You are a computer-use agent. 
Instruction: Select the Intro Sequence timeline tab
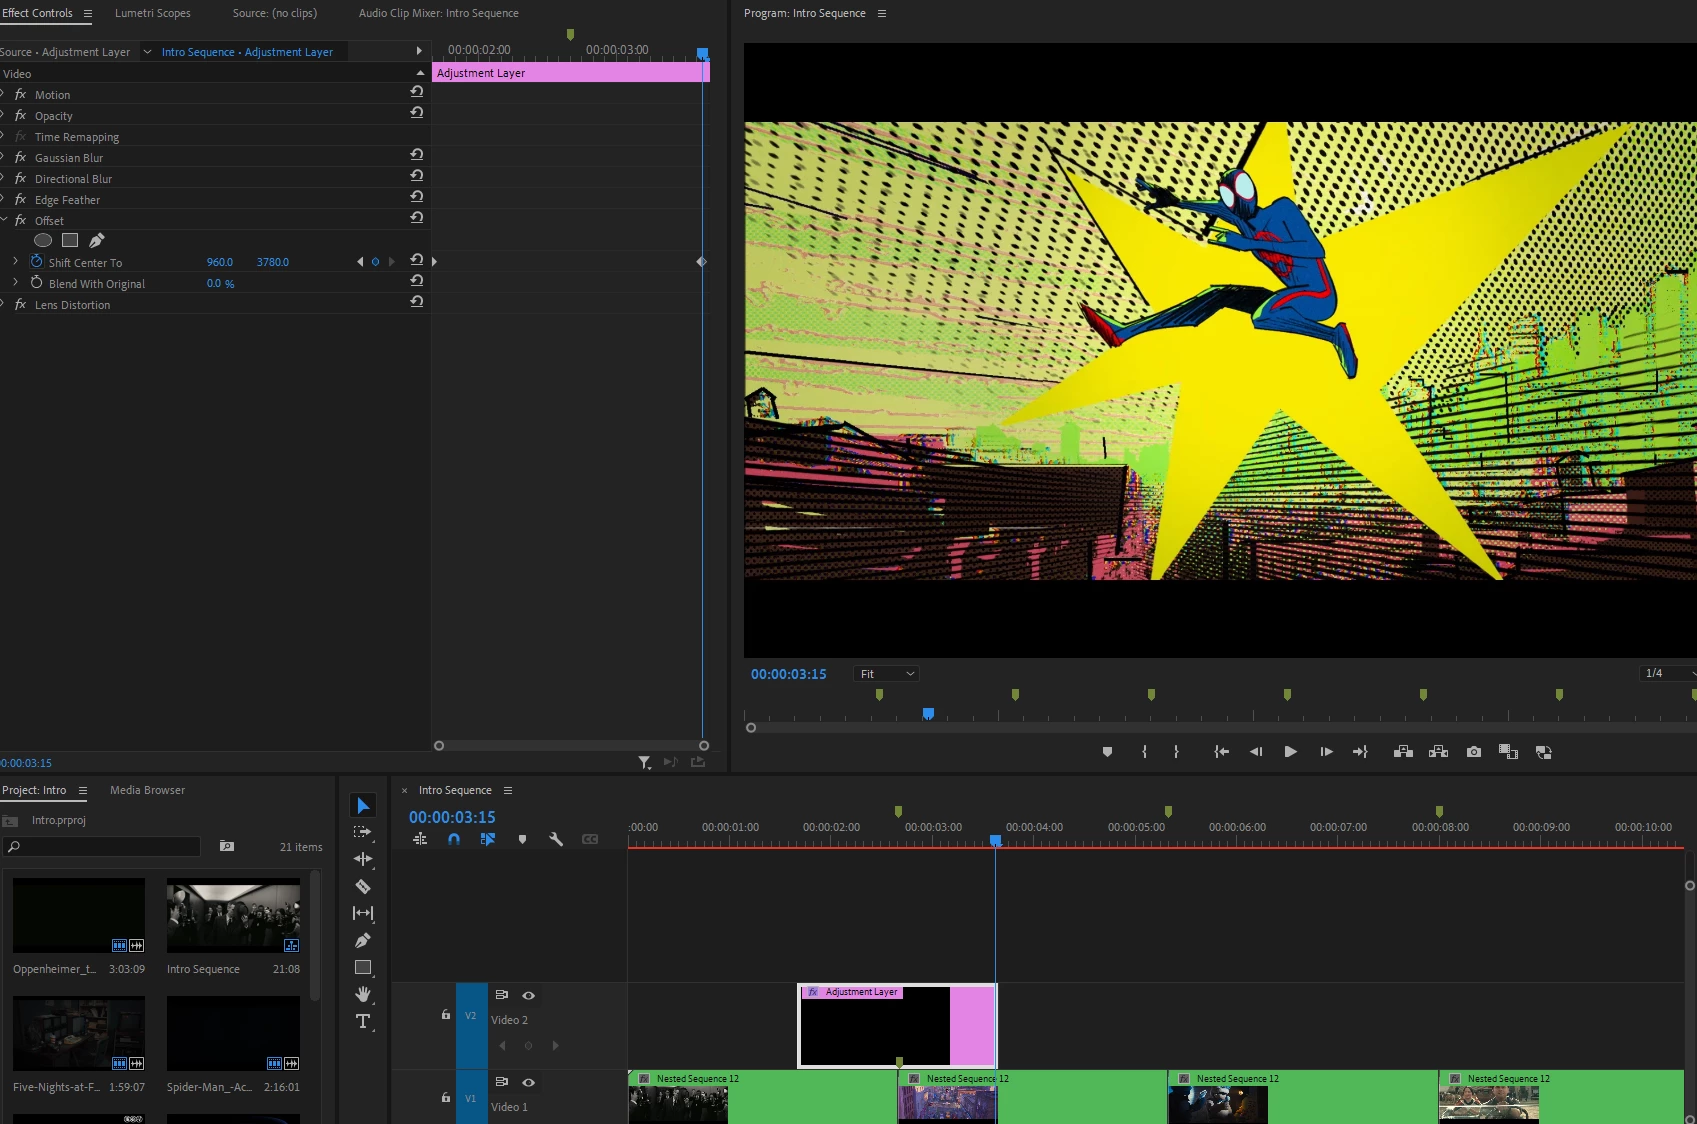tap(455, 790)
